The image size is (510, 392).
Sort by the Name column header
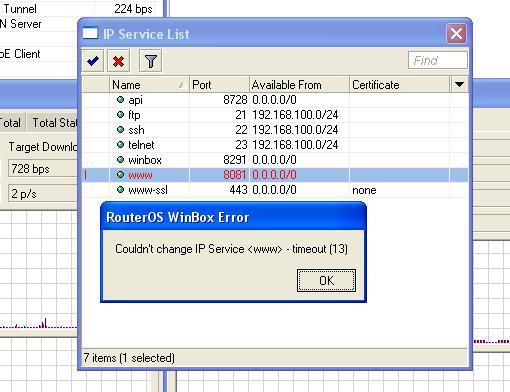[149, 85]
